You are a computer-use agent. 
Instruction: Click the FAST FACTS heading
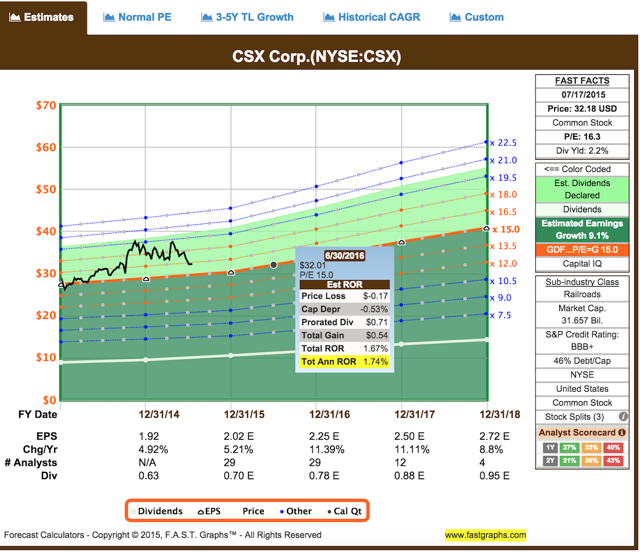582,81
